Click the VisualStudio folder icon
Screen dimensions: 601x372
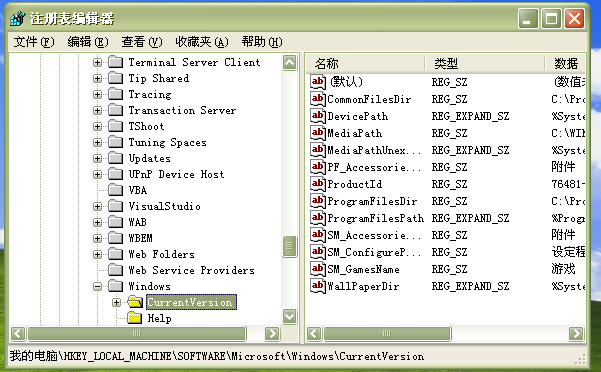(x=115, y=206)
